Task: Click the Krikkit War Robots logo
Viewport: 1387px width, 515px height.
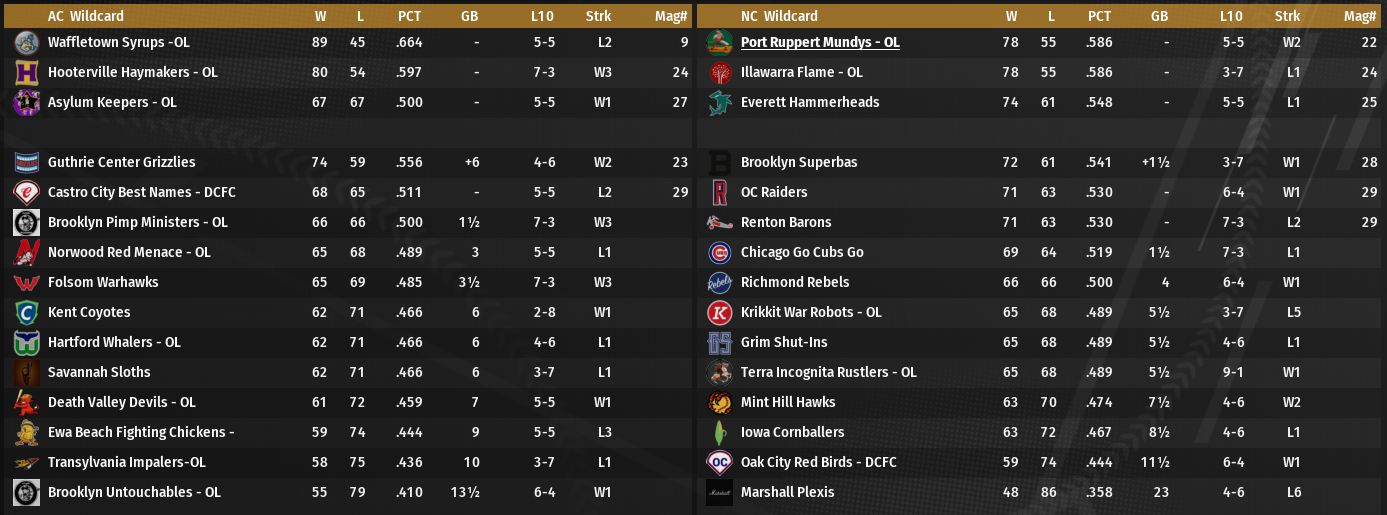Action: click(x=720, y=312)
